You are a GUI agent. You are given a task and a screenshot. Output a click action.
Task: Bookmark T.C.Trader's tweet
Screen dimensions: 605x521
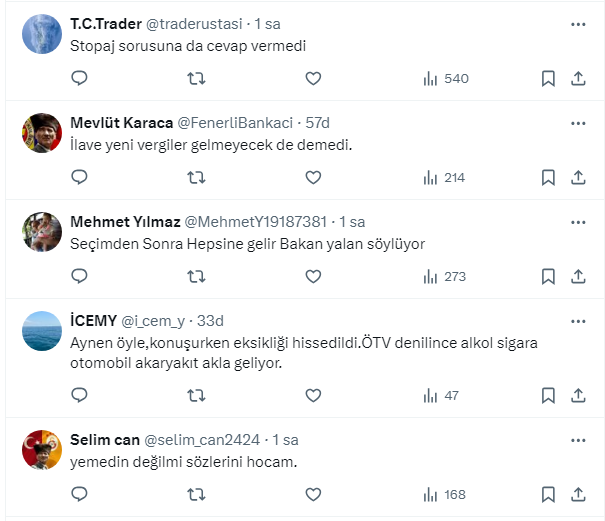(548, 78)
